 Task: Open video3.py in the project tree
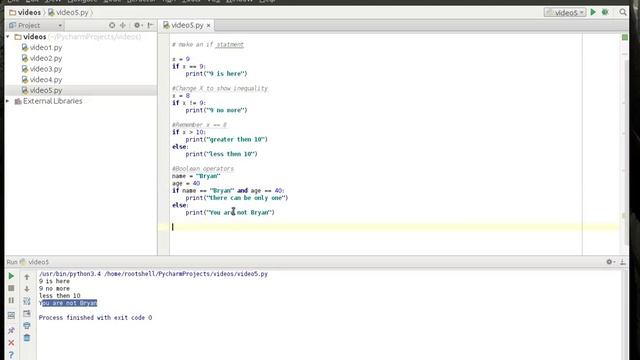point(46,69)
